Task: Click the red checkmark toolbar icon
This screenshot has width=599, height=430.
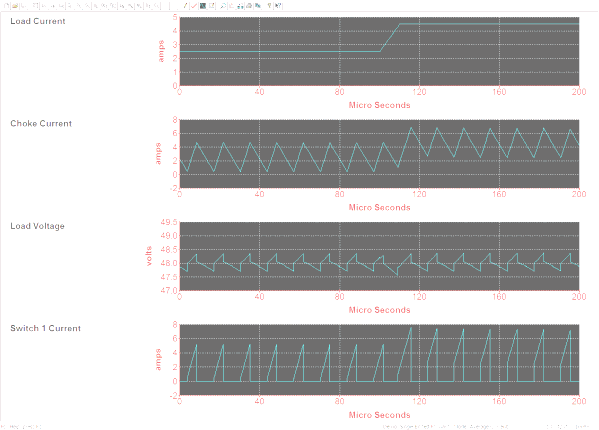Action: (194, 6)
